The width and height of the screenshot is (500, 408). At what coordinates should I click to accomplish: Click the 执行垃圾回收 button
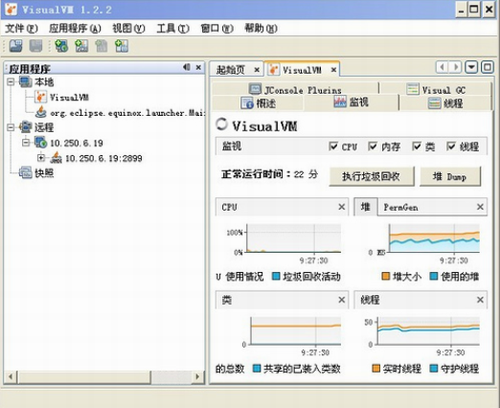click(371, 176)
